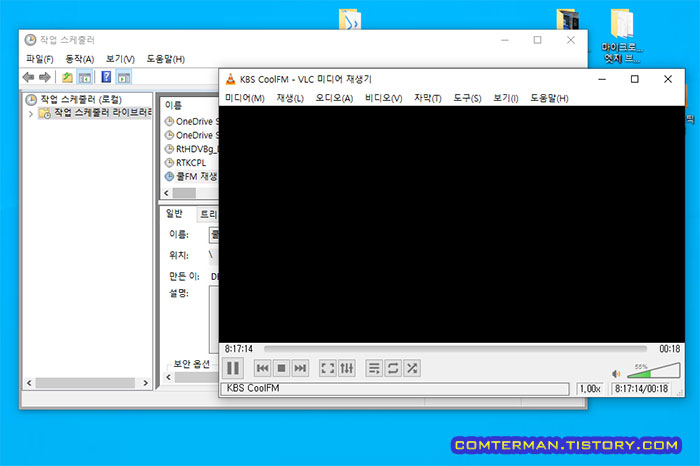This screenshot has height=466, width=700.
Task: Open the VLC 재생(L) menu
Action: [290, 98]
